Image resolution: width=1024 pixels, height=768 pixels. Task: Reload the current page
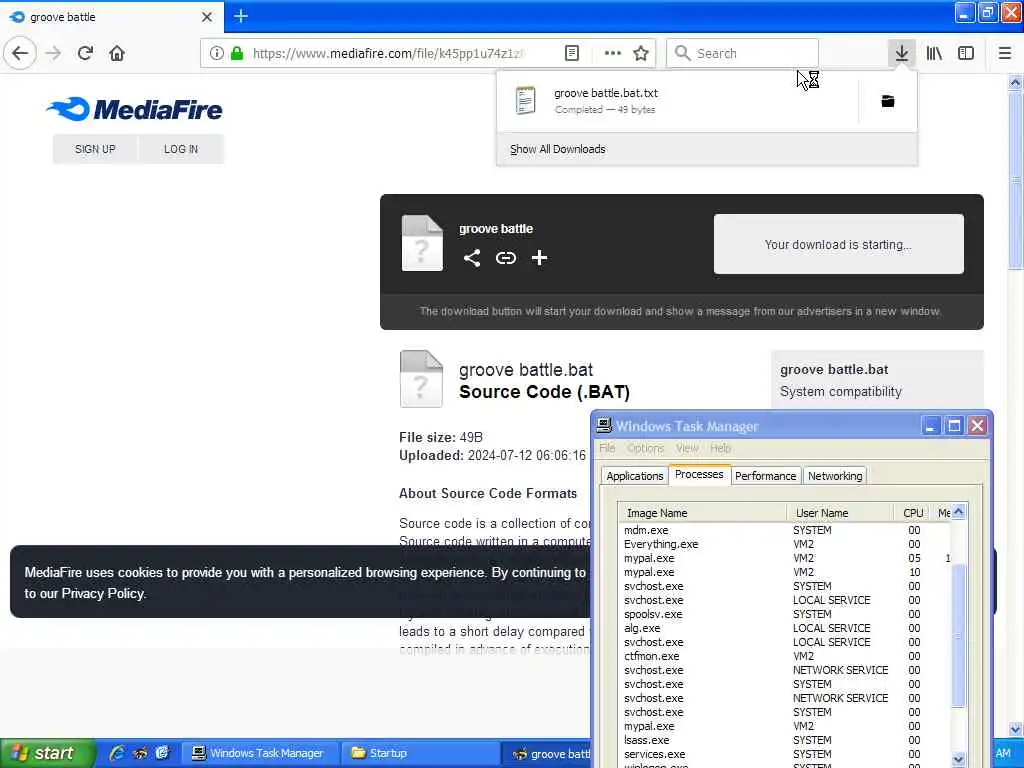85,53
